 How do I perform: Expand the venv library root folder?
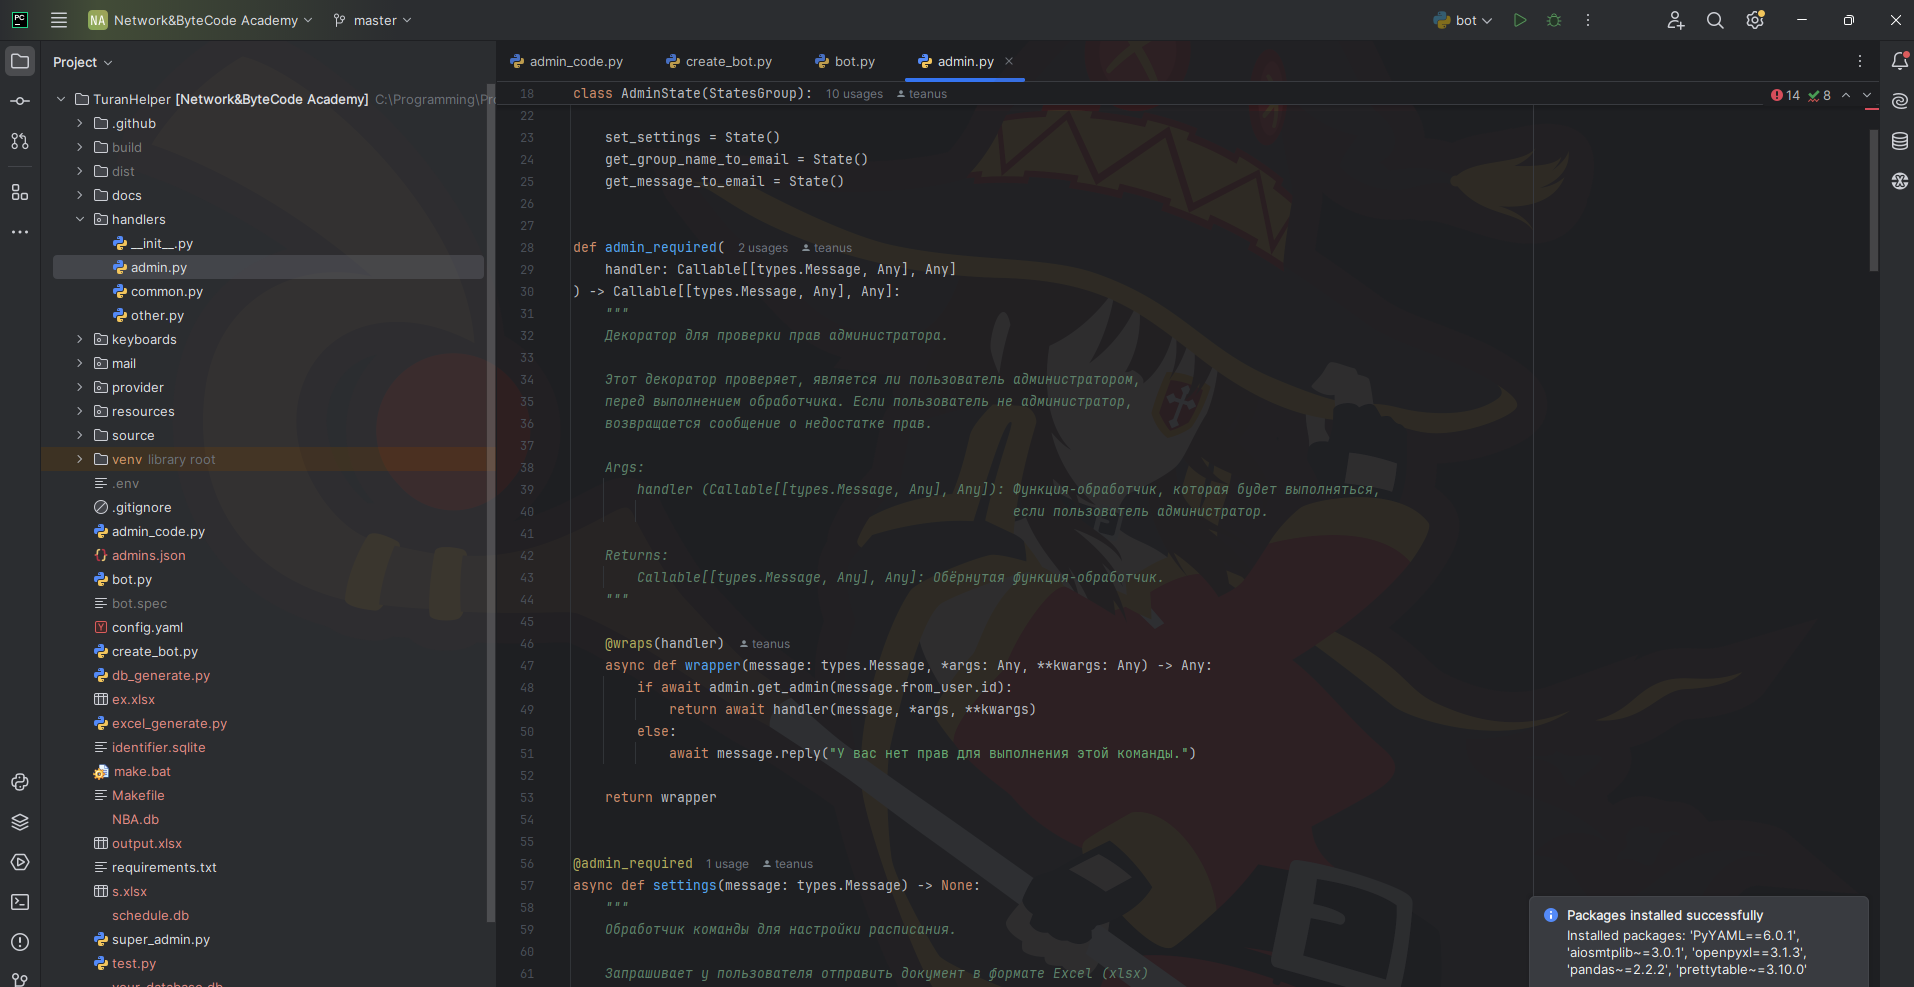[80, 459]
